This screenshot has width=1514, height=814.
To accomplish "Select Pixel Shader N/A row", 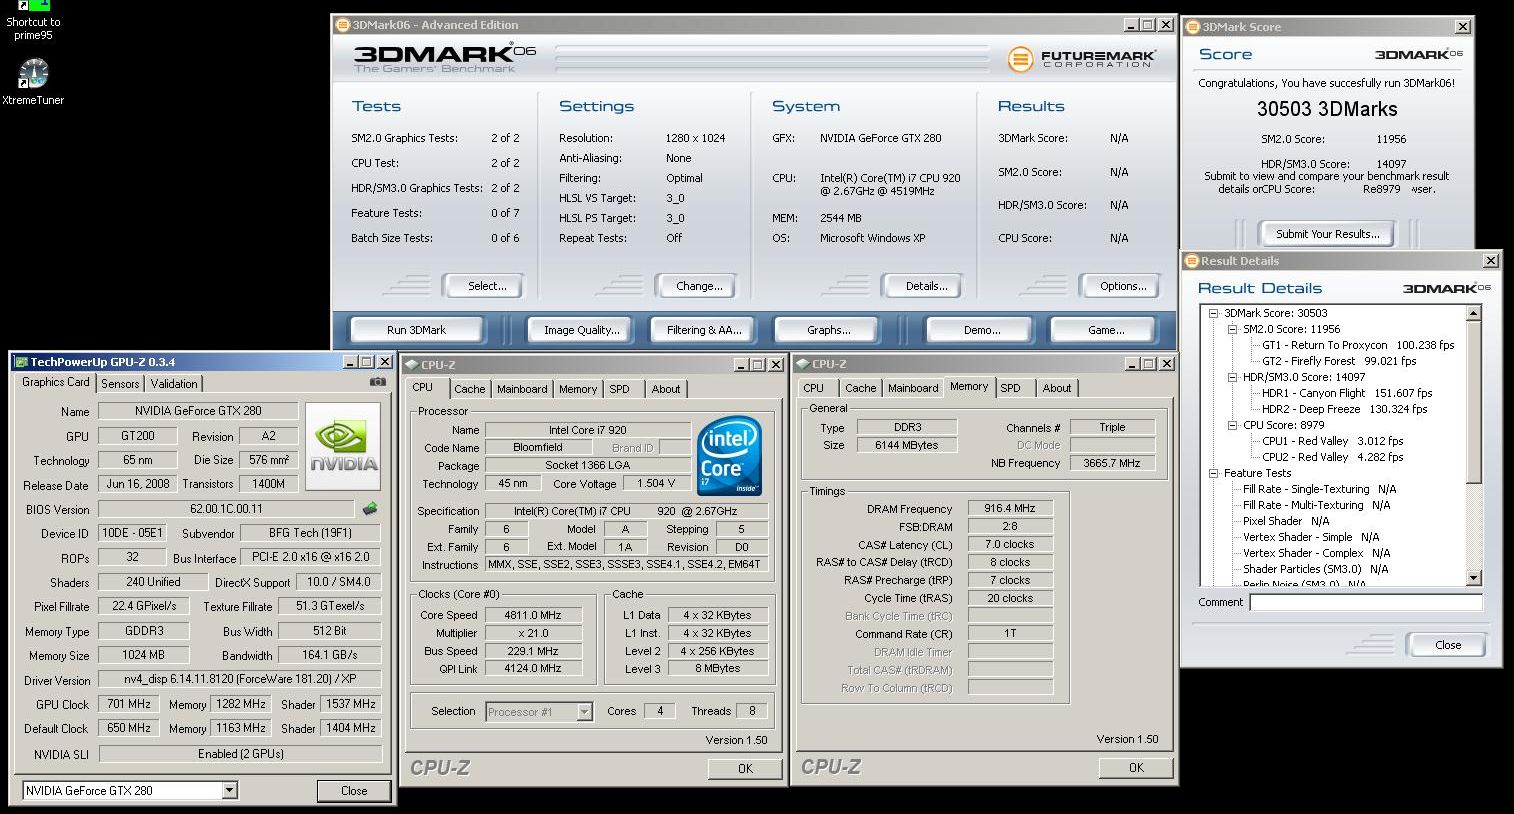I will tap(1286, 521).
